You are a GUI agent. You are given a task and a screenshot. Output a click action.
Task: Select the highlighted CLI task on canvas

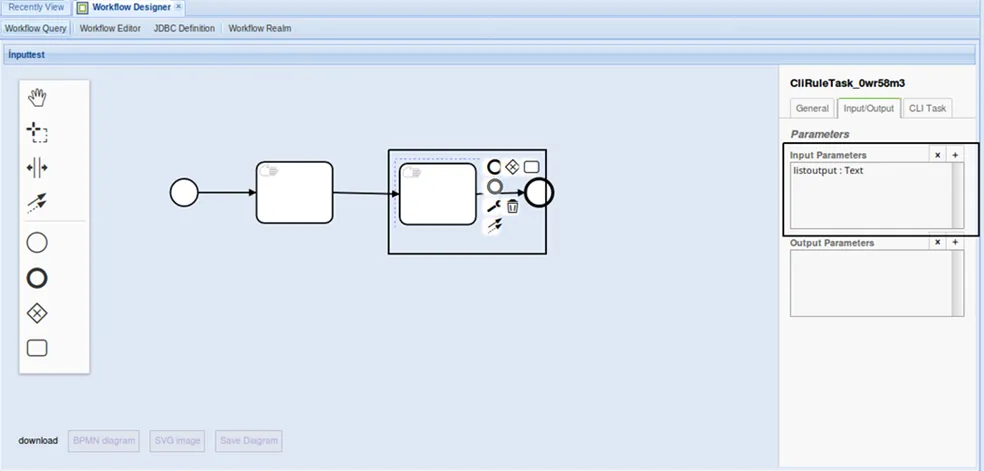click(x=437, y=194)
